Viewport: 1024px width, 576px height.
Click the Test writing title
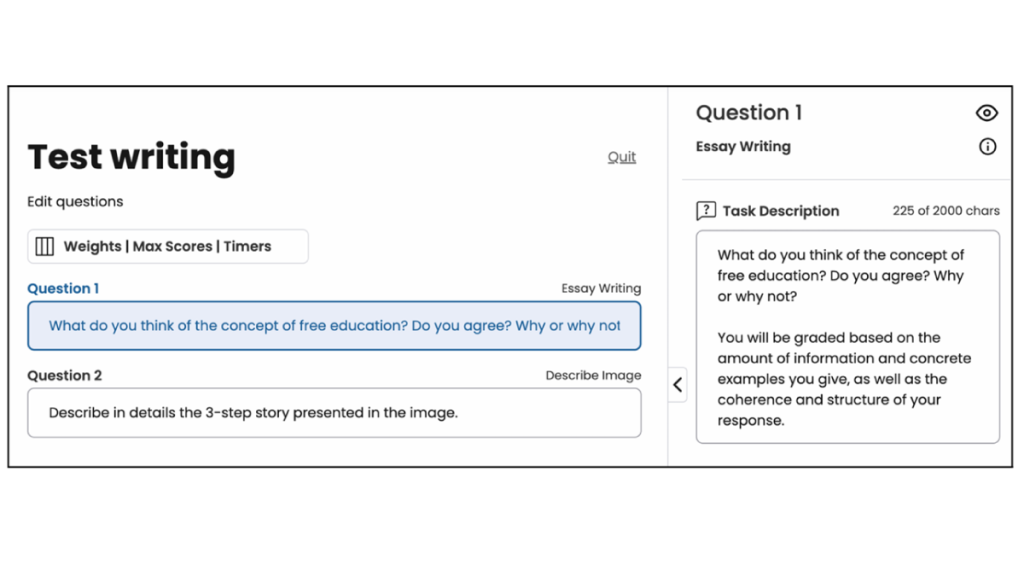[131, 157]
